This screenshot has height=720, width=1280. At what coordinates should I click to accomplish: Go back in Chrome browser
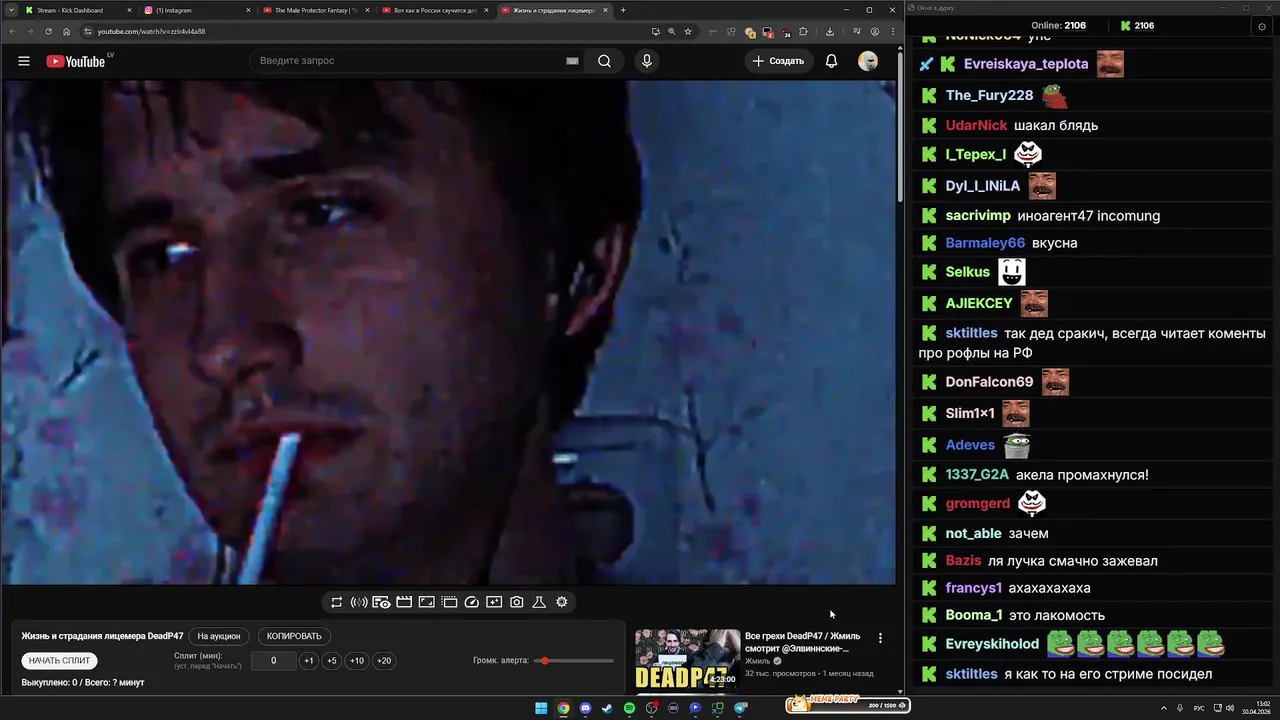point(13,31)
